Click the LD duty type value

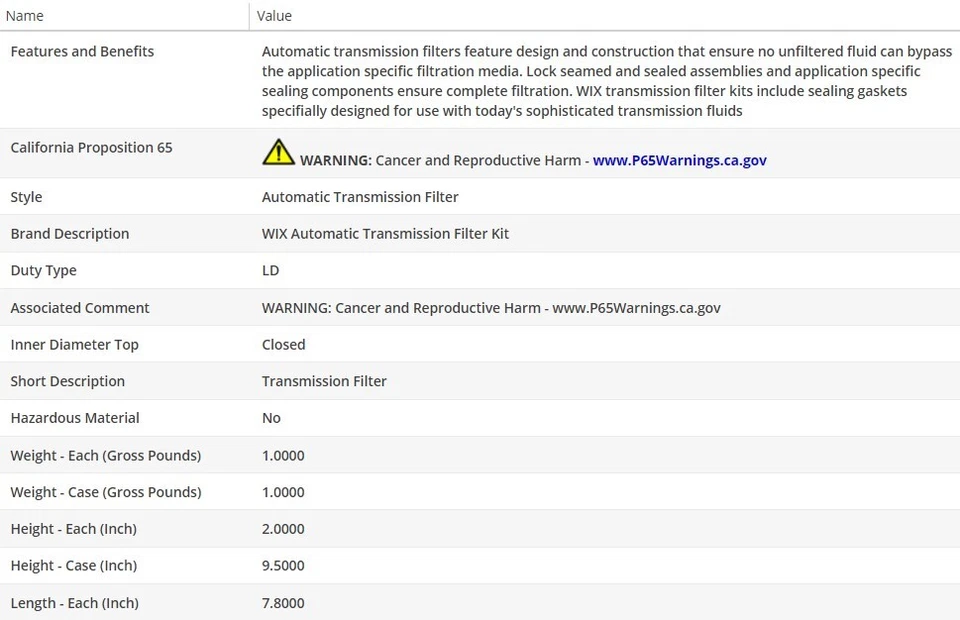click(x=271, y=271)
